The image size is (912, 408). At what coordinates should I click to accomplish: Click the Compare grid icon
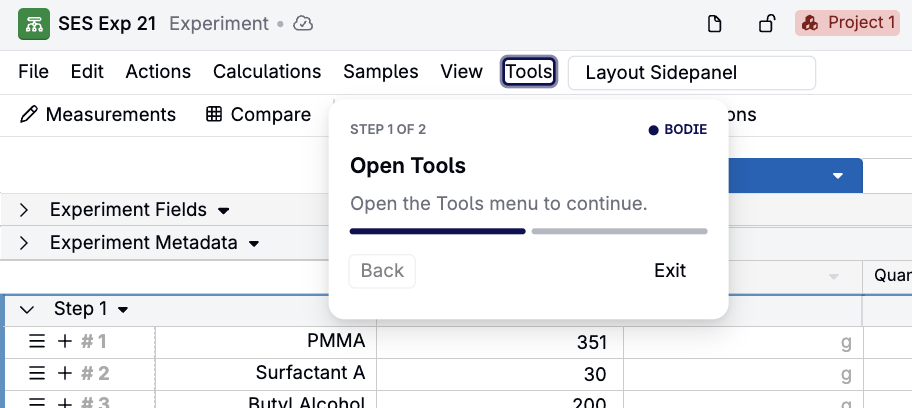pyautogui.click(x=214, y=115)
